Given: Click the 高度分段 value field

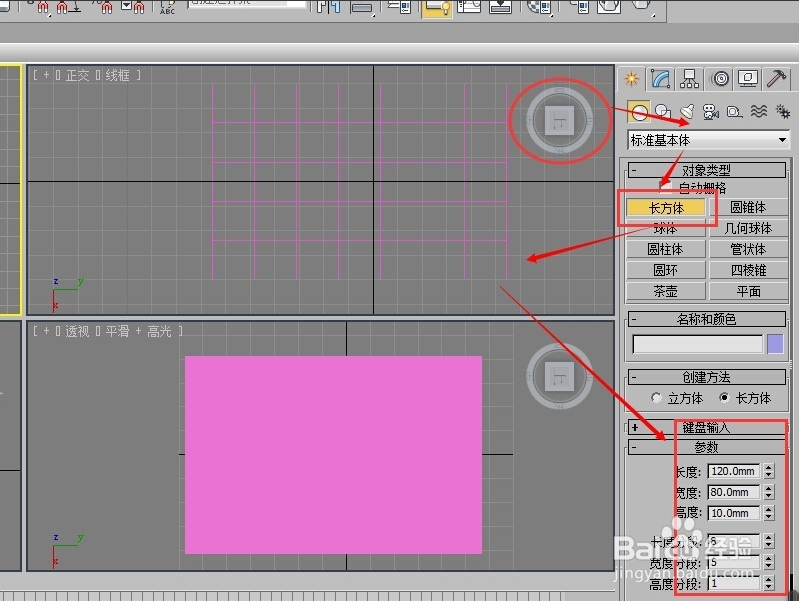Looking at the screenshot, I should 734,583.
